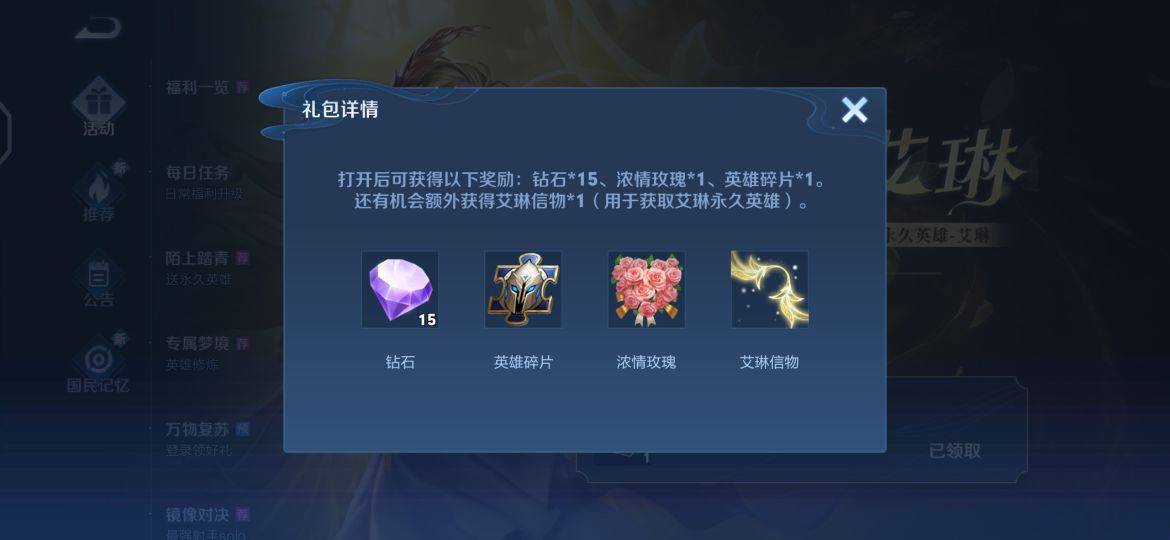
Task: Open the 公告 calendar sidebar icon
Action: (x=98, y=281)
